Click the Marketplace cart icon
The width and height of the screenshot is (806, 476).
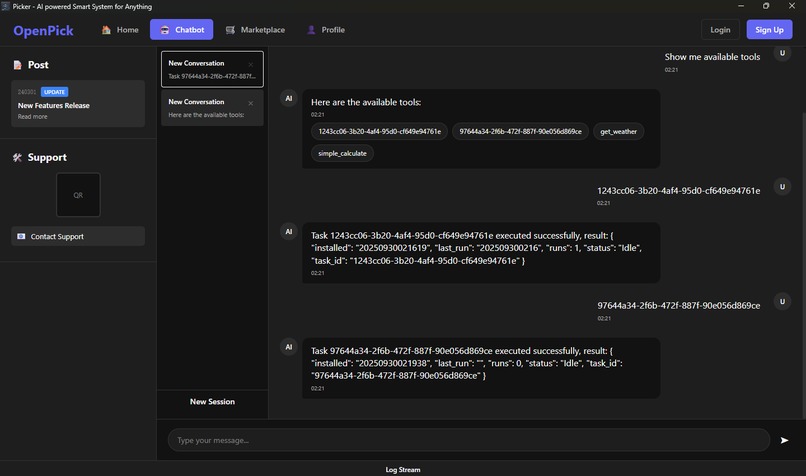(230, 30)
